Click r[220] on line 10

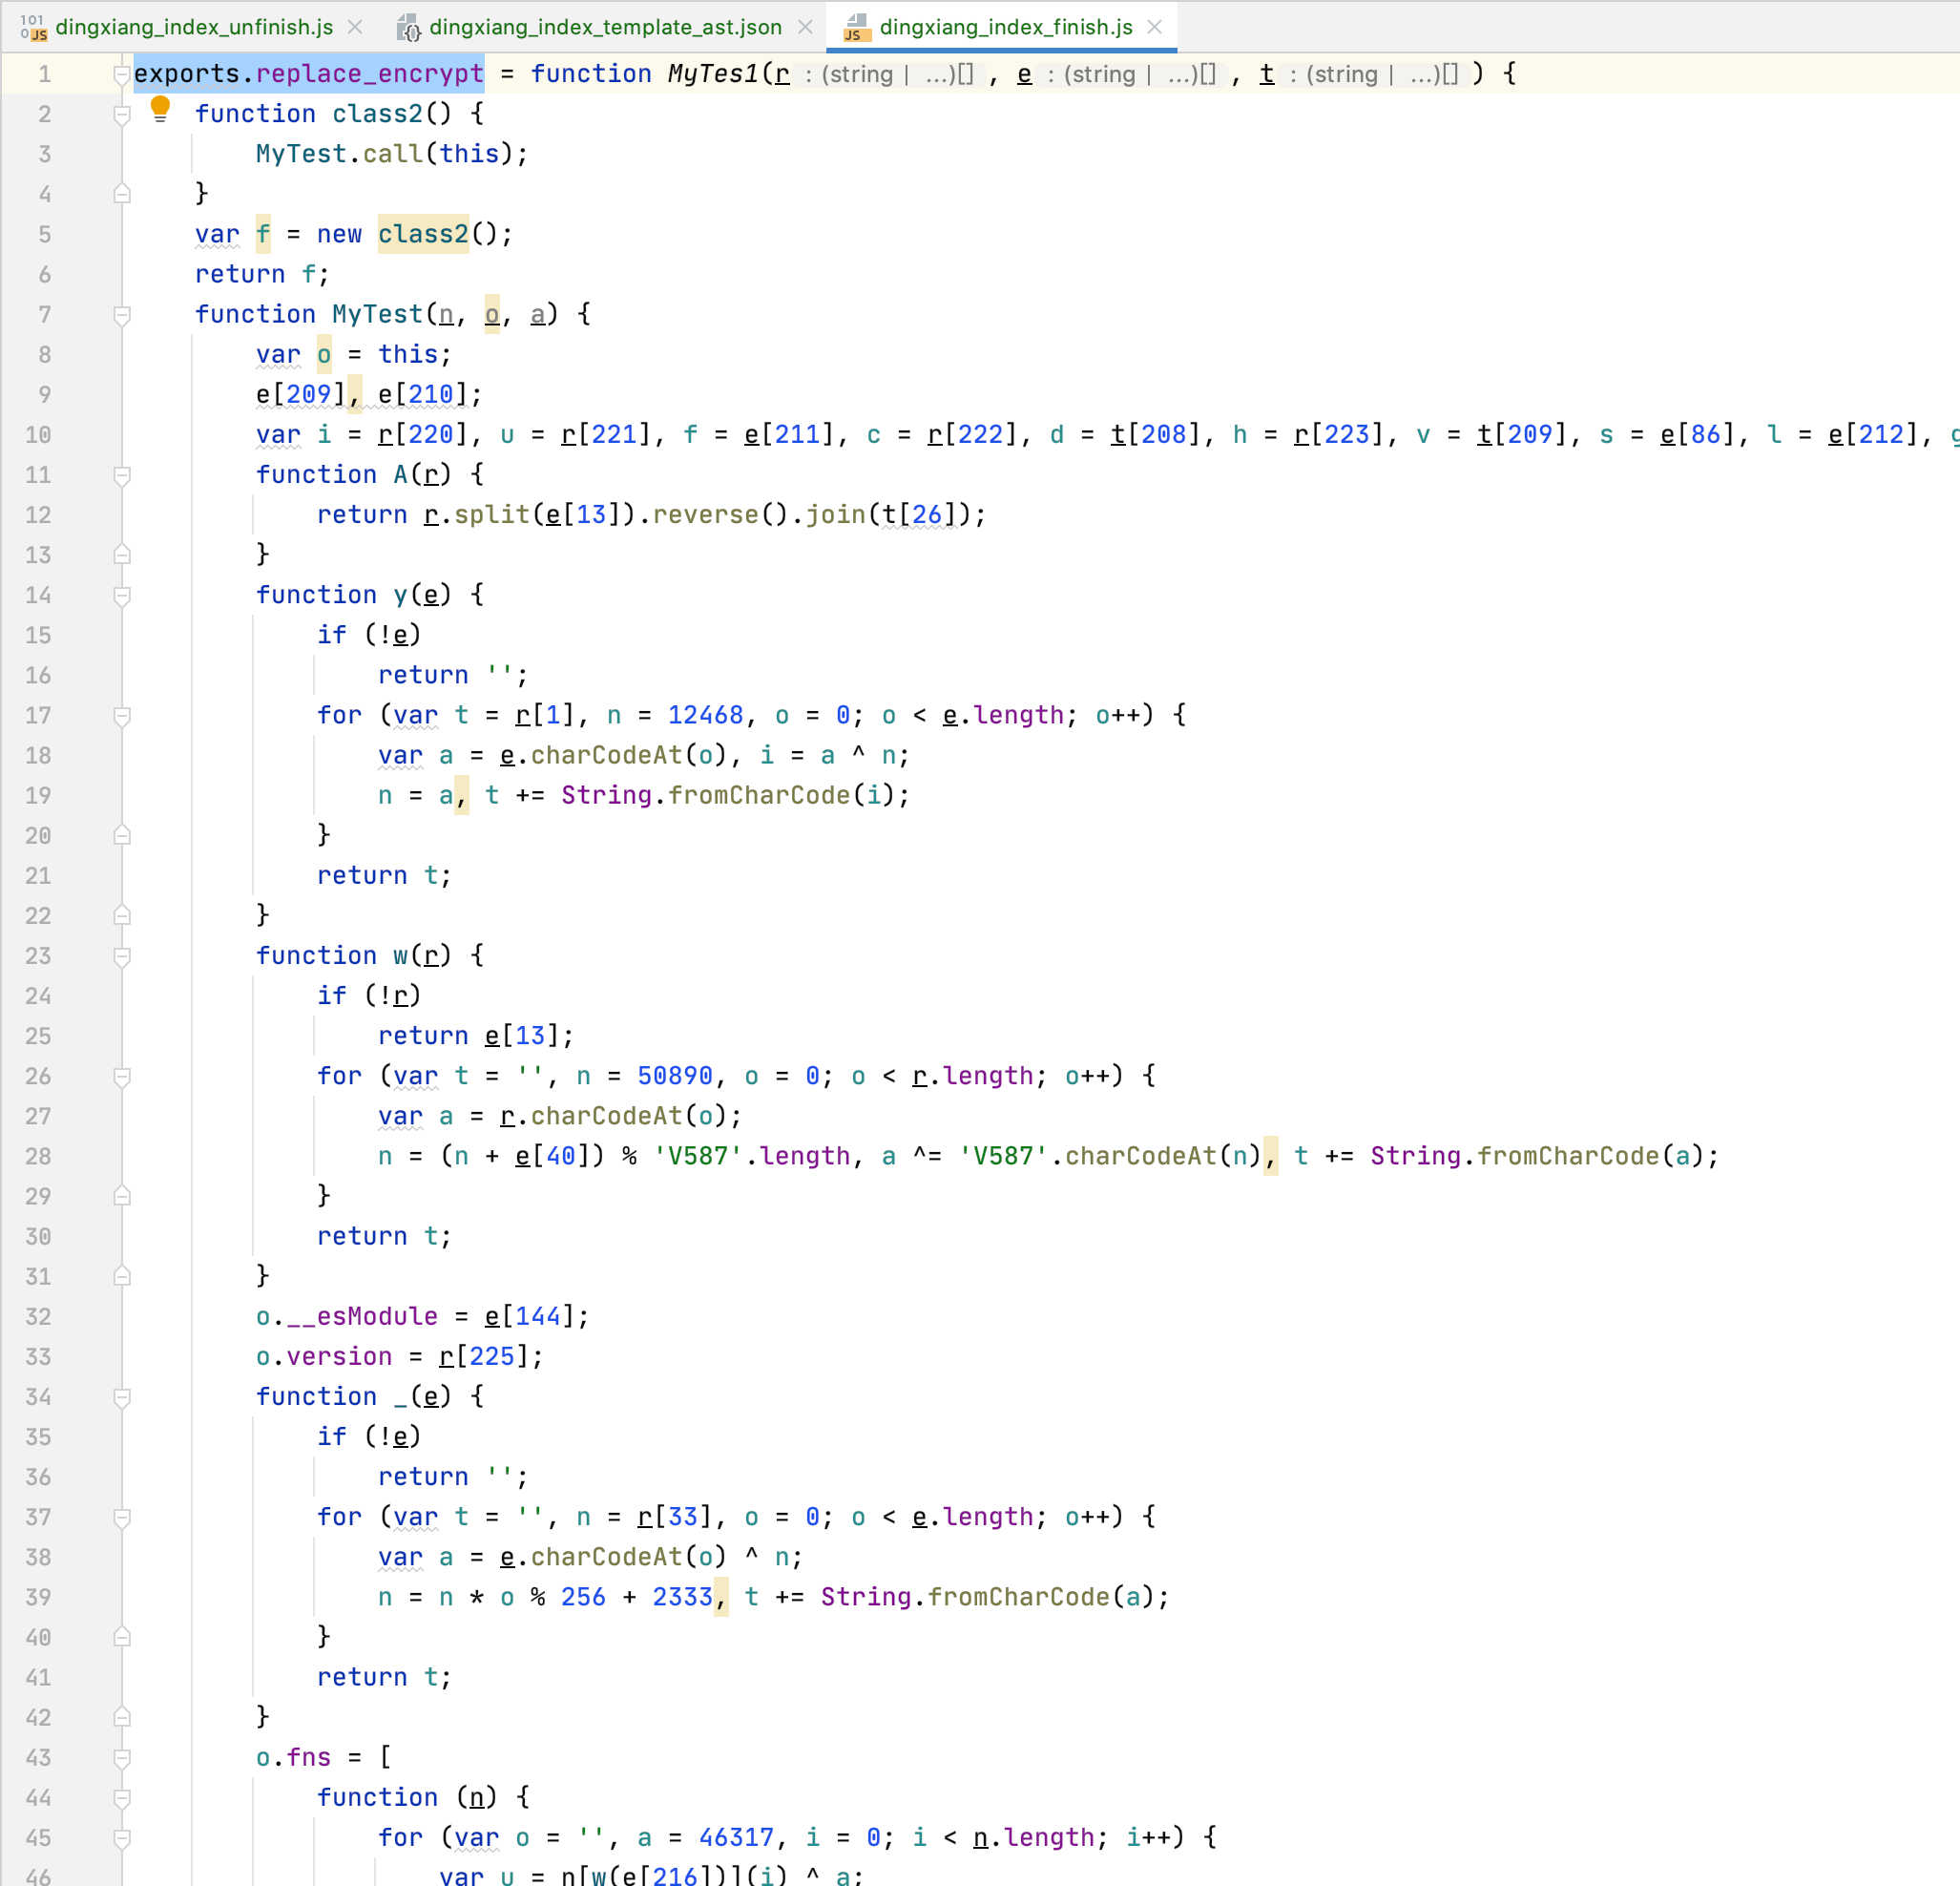tap(423, 434)
